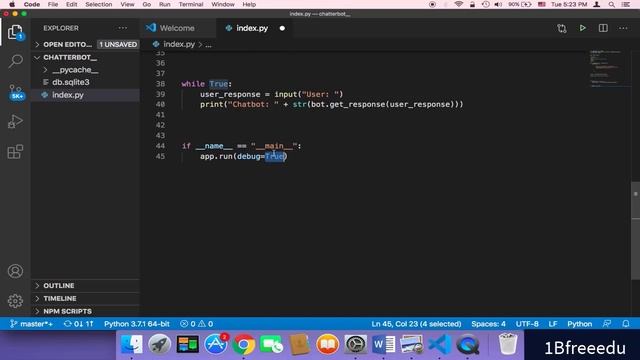
Task: Open the Source Control view icon
Action: [16, 92]
